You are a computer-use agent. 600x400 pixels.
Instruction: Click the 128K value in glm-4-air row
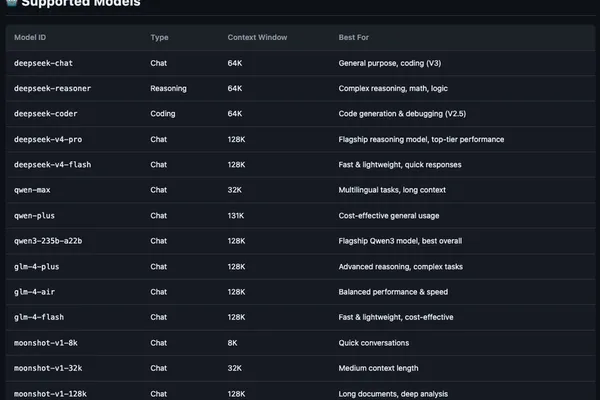point(236,292)
